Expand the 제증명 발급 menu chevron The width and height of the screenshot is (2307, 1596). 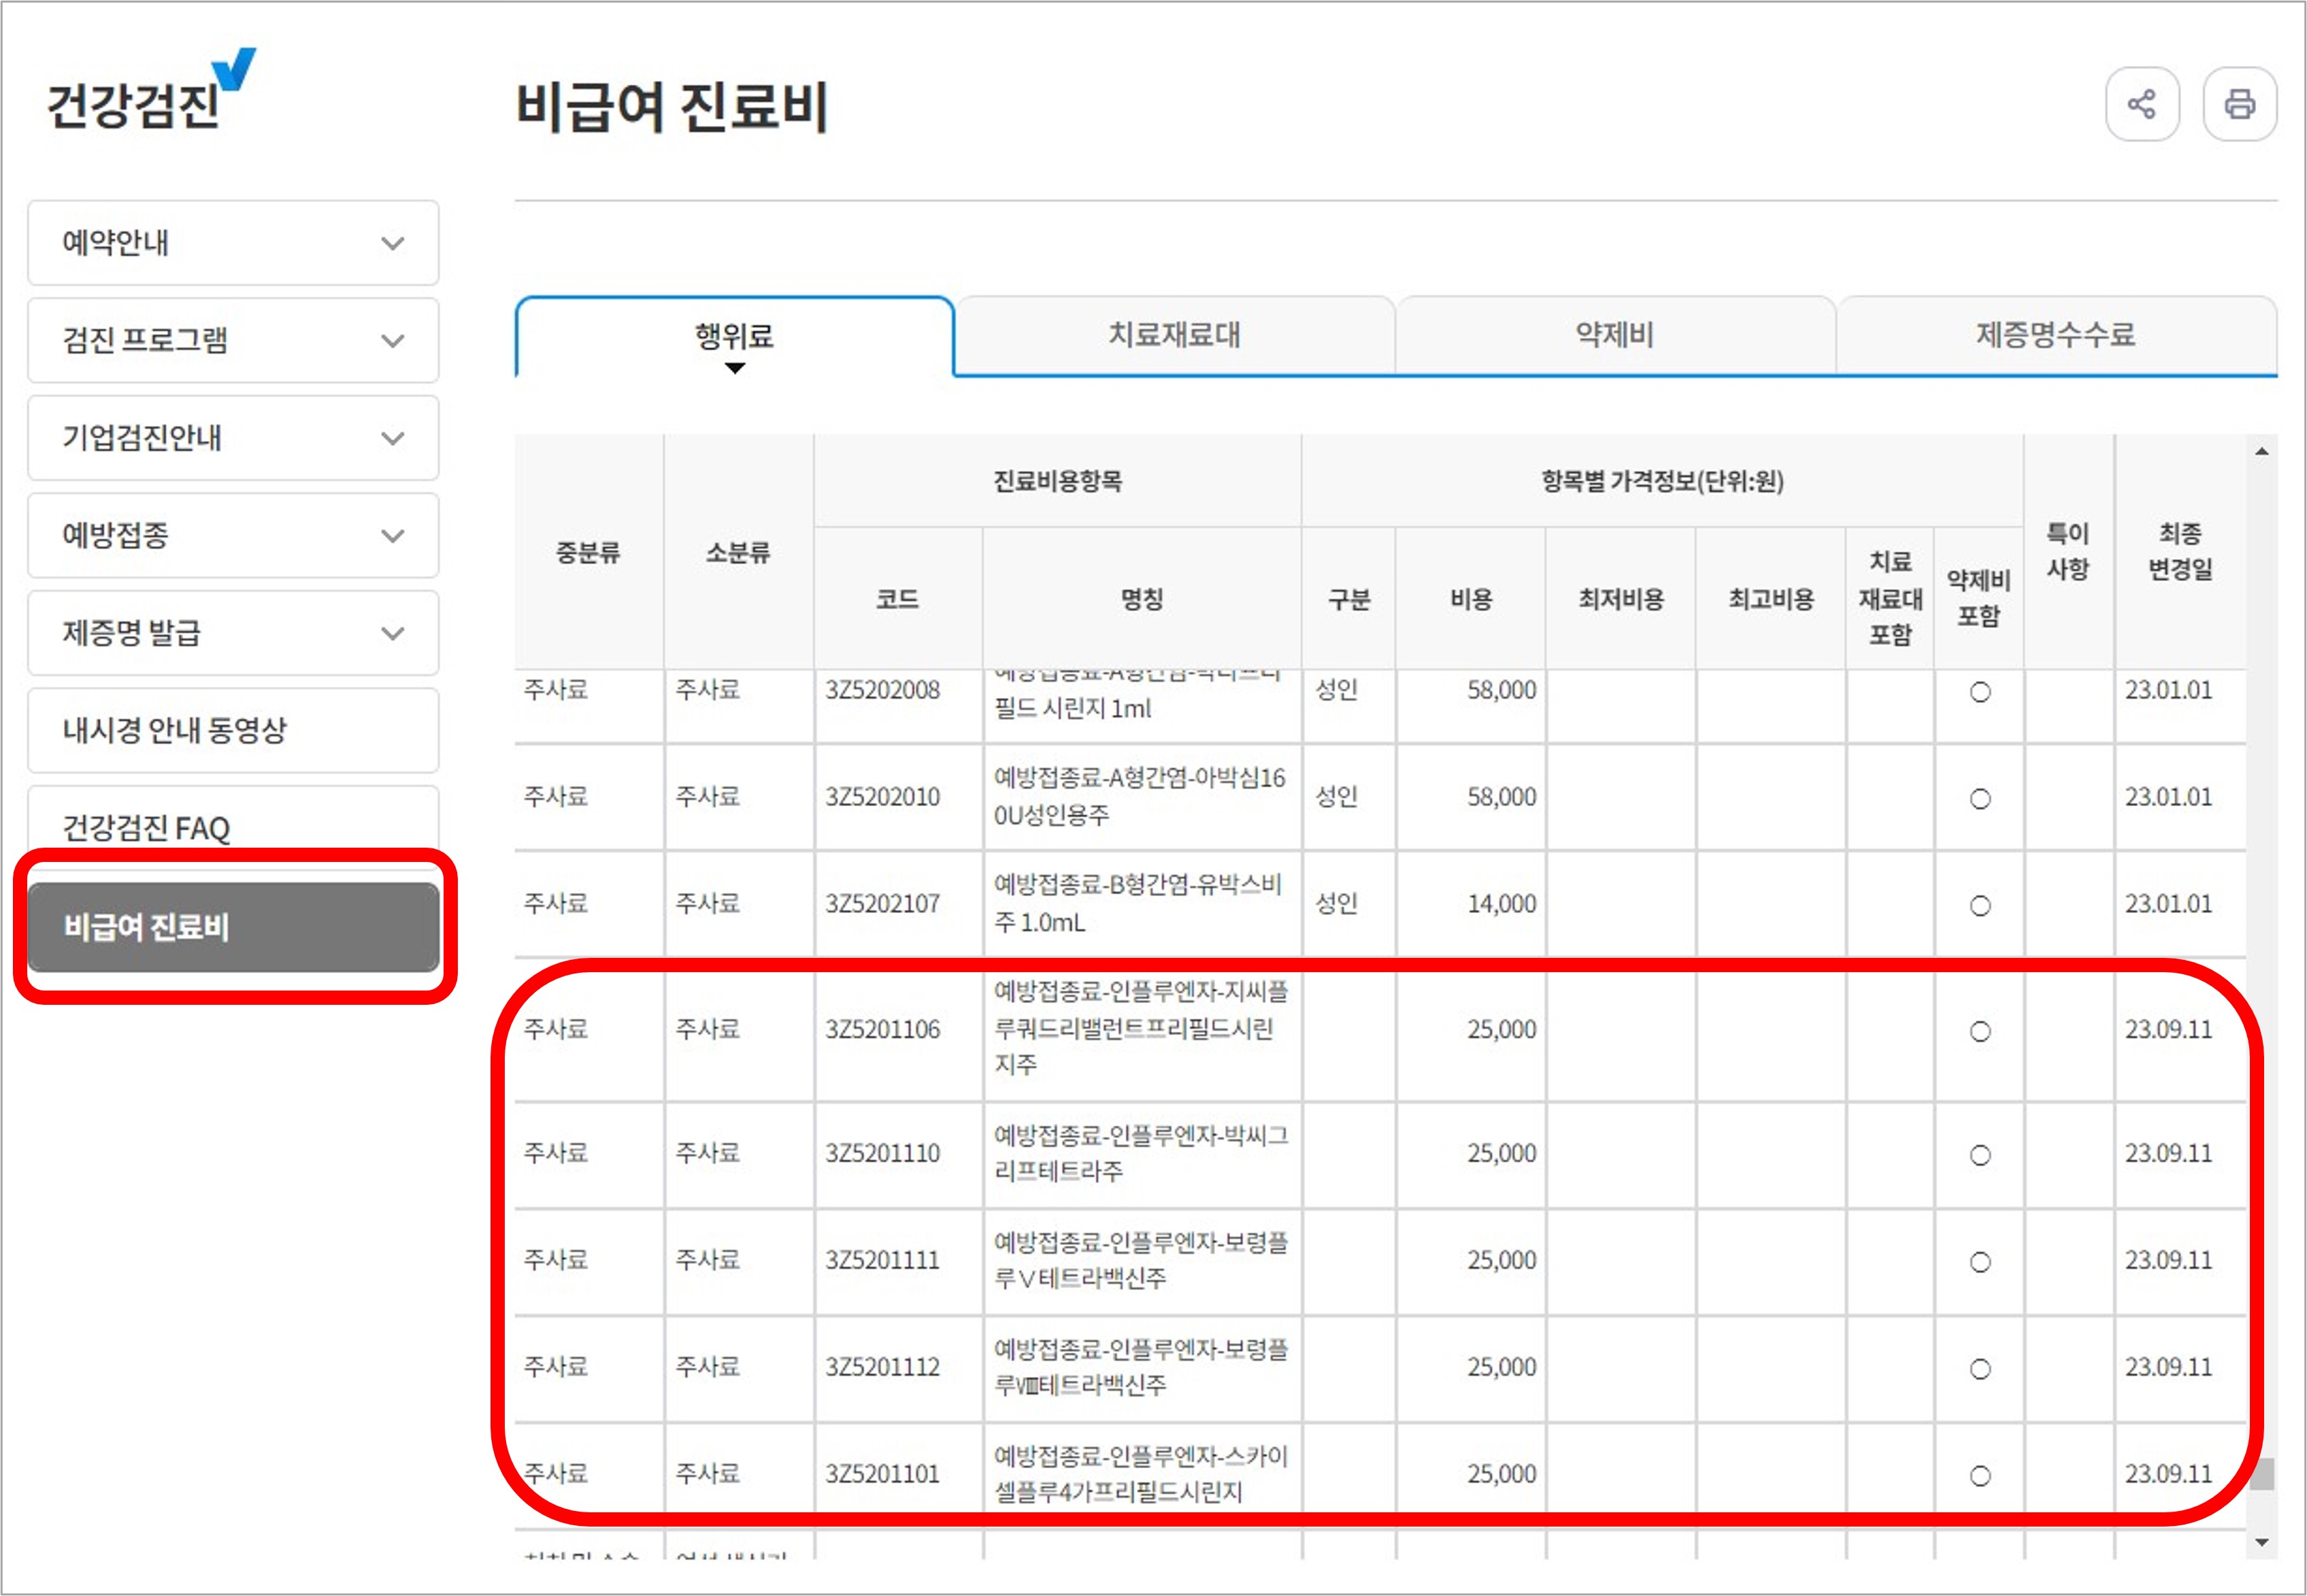[393, 633]
